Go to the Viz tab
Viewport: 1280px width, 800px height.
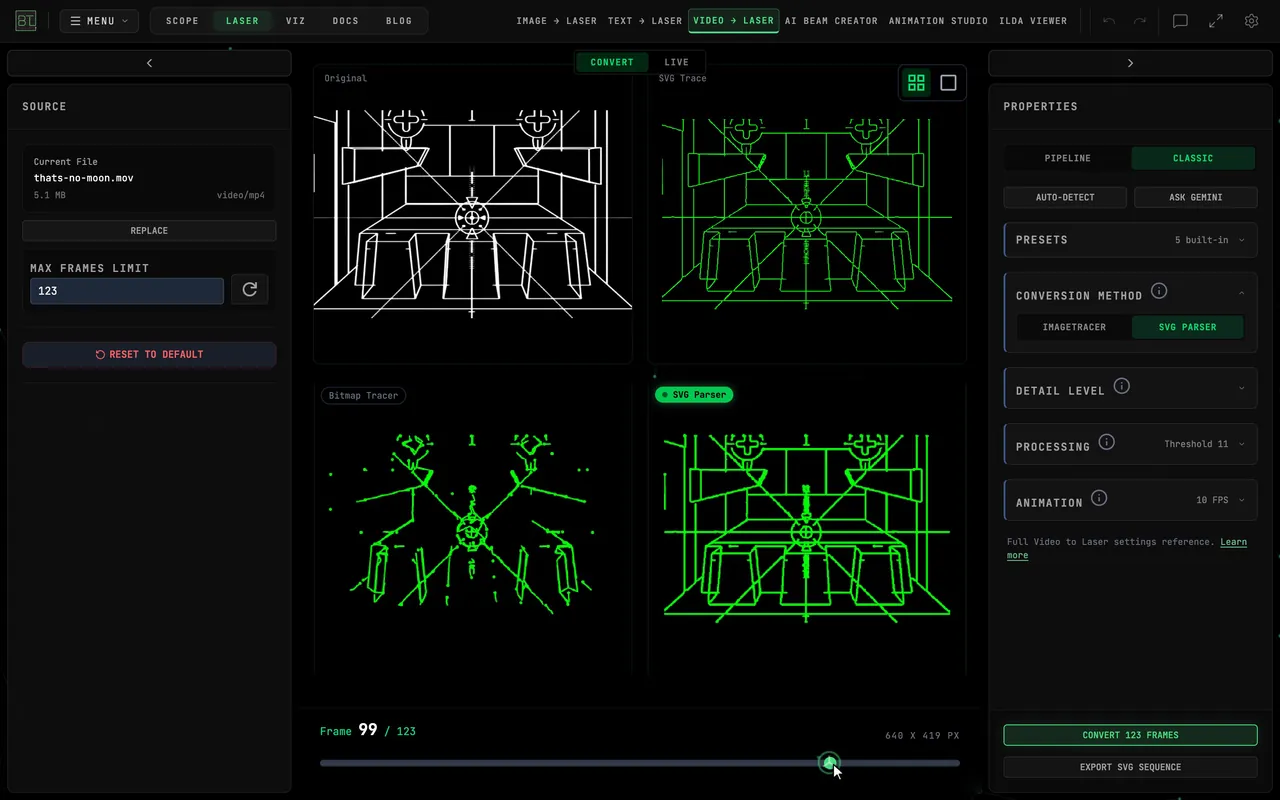click(295, 21)
